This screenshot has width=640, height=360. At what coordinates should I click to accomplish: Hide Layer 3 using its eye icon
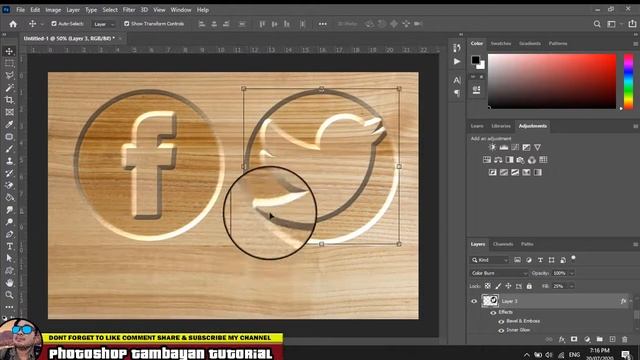[474, 301]
